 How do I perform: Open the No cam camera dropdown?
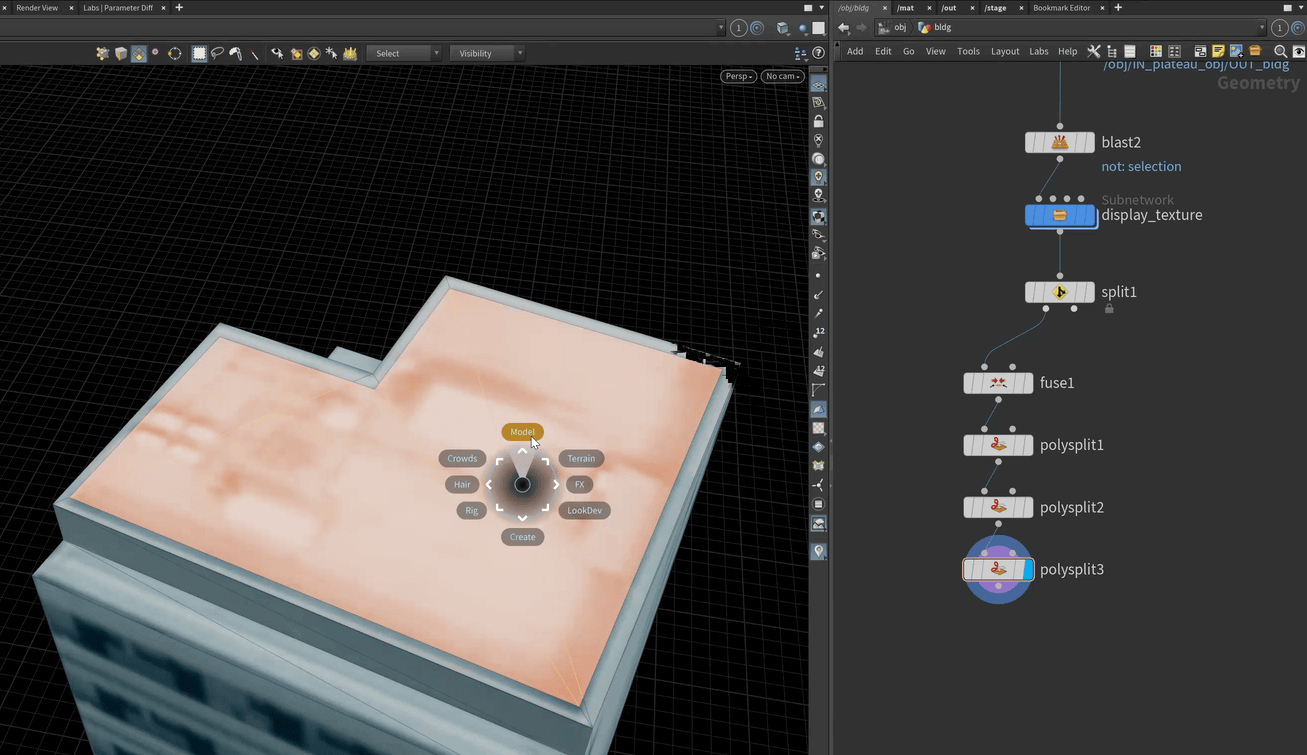pos(782,76)
